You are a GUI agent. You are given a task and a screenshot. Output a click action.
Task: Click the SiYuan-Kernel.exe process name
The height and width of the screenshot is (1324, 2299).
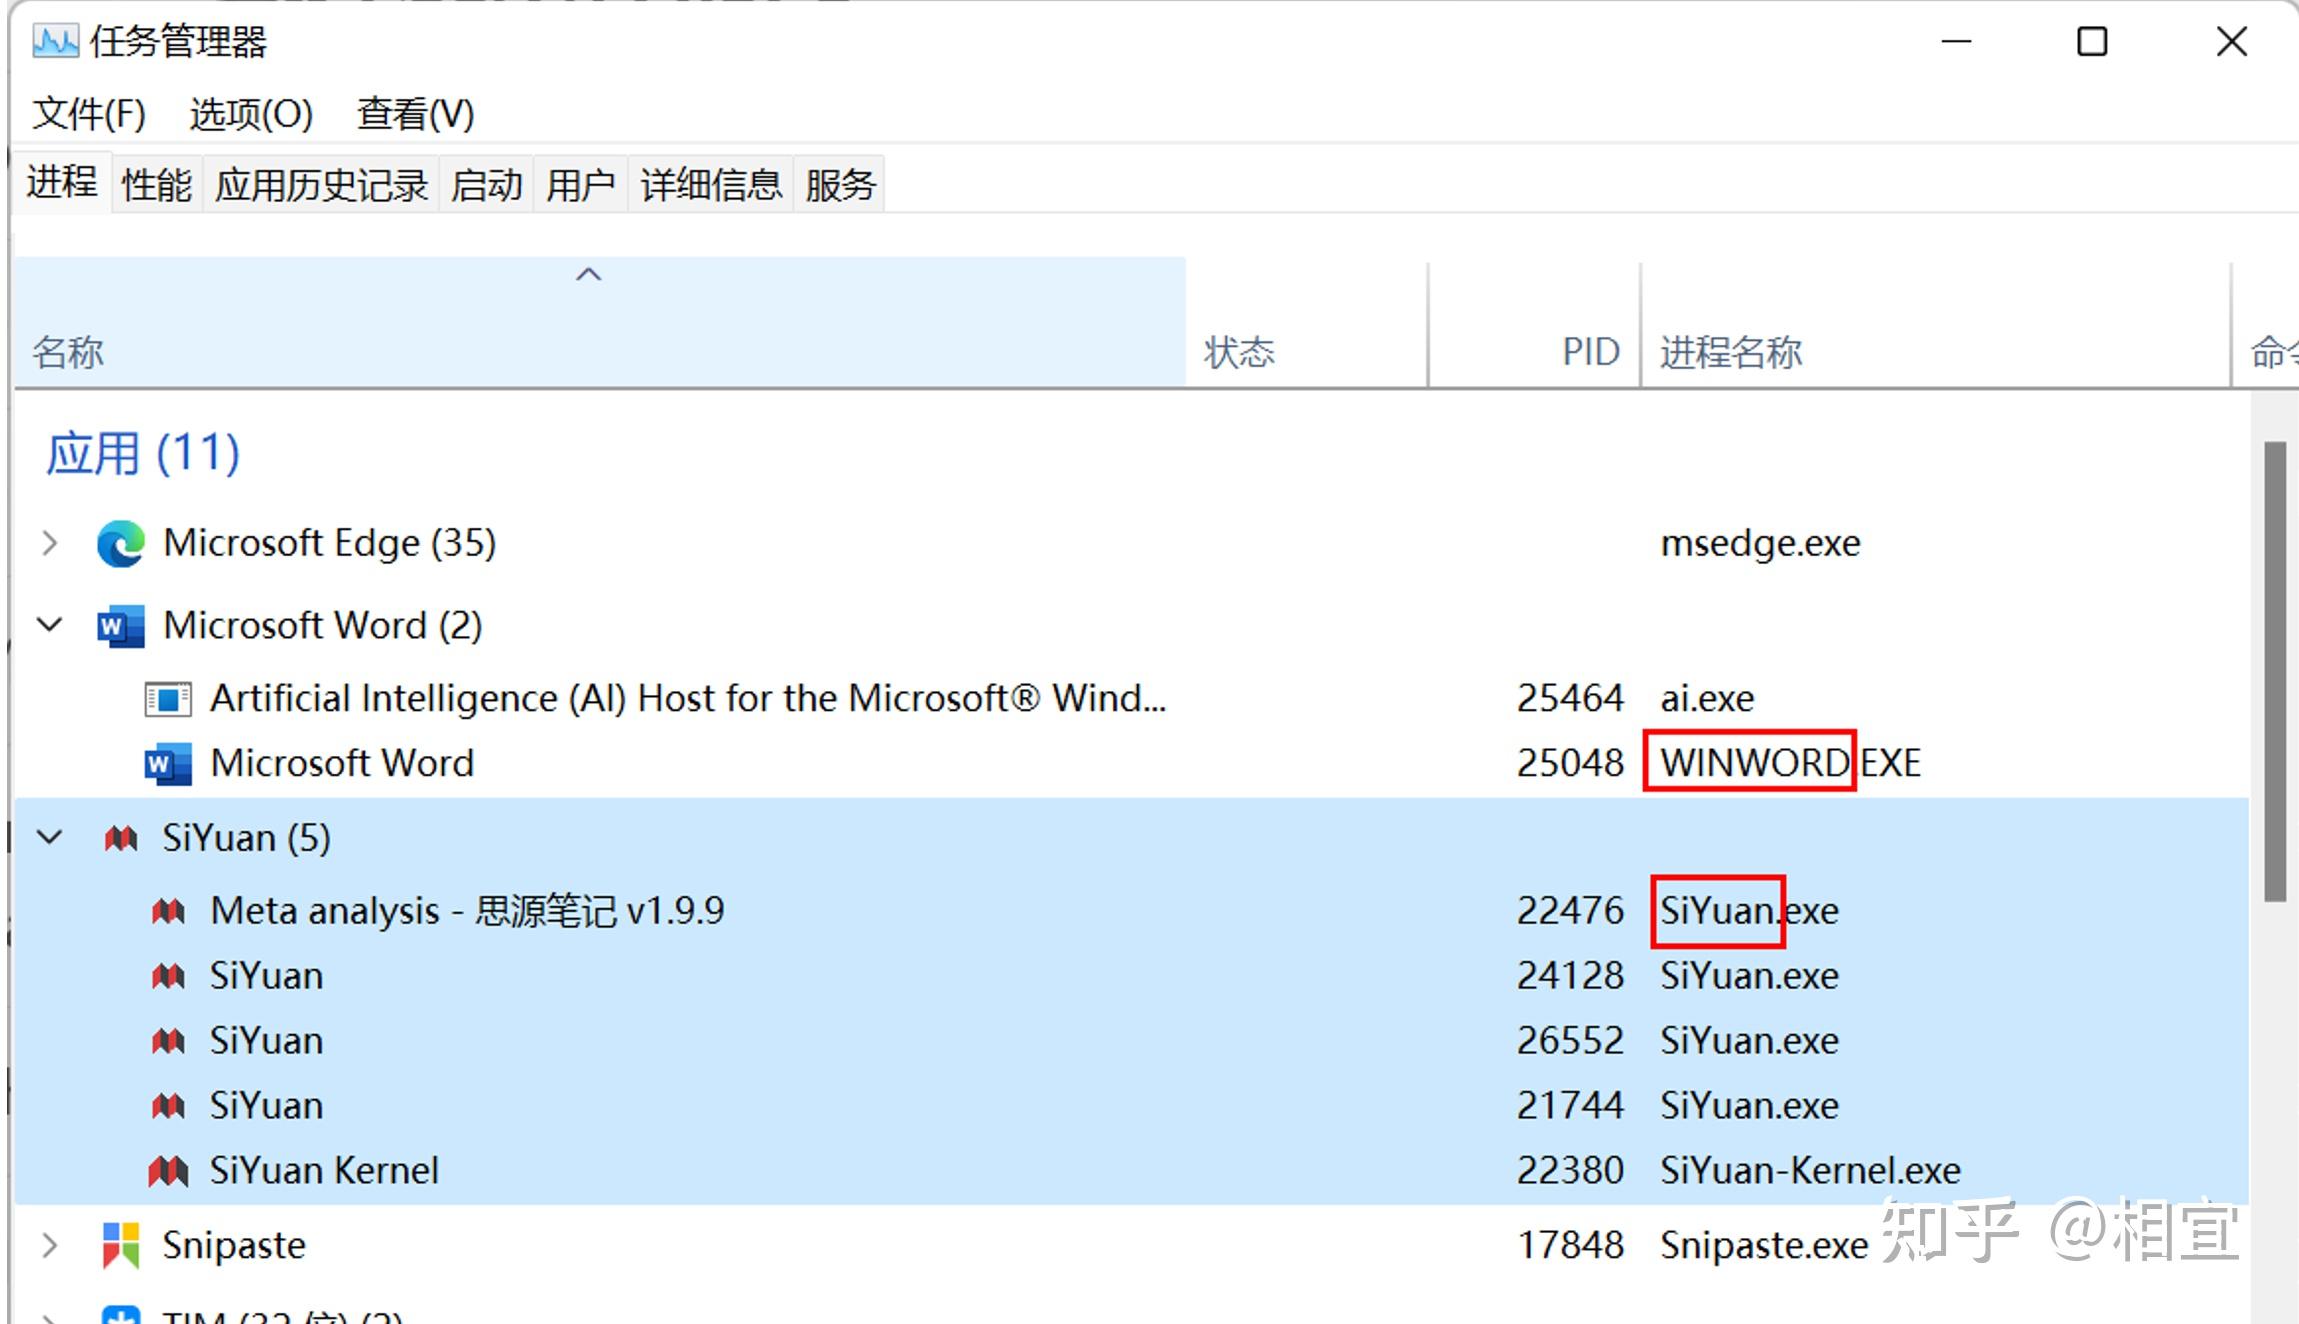(1810, 1171)
